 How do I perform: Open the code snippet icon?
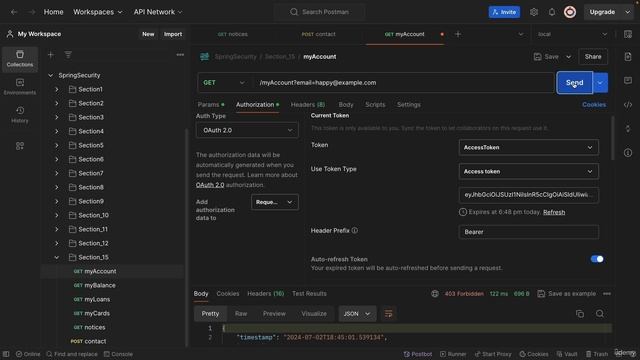point(628,105)
